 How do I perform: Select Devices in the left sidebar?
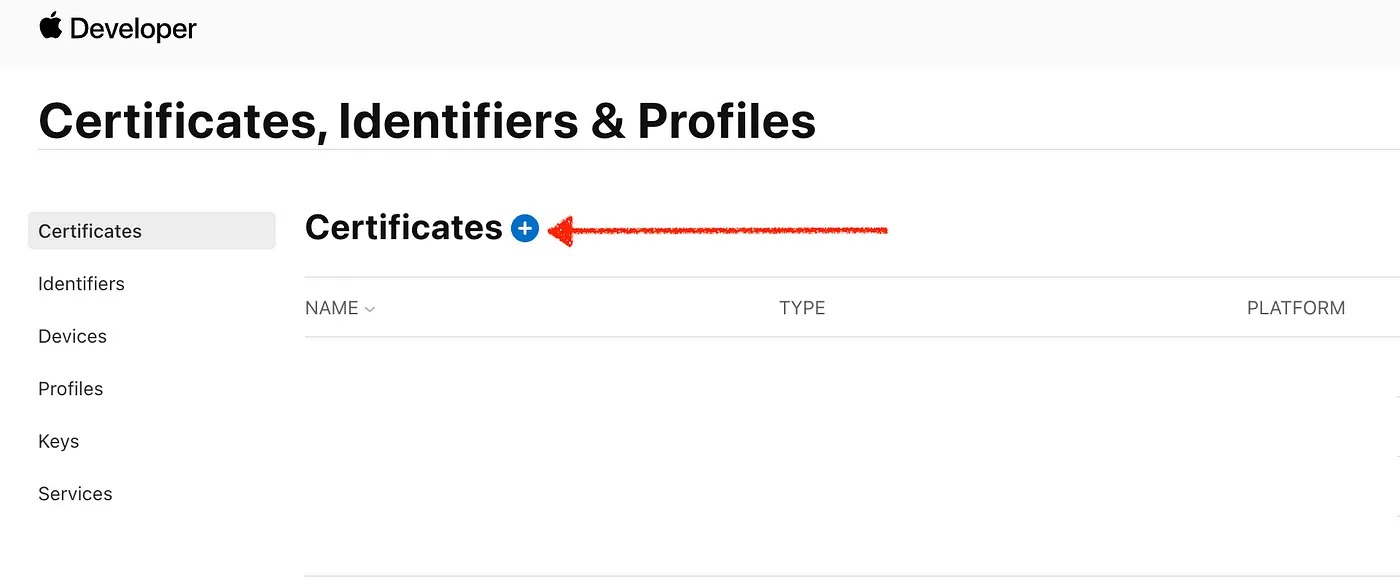tap(72, 336)
